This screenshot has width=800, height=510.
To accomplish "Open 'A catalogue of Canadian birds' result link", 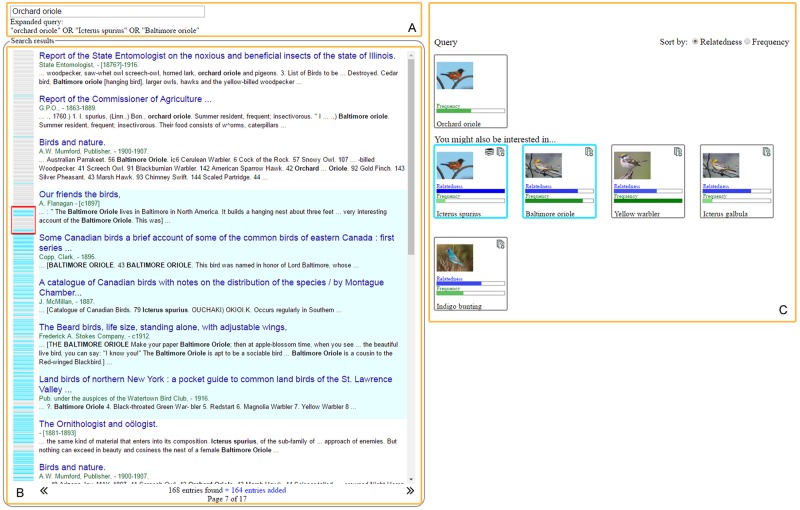I will point(211,287).
